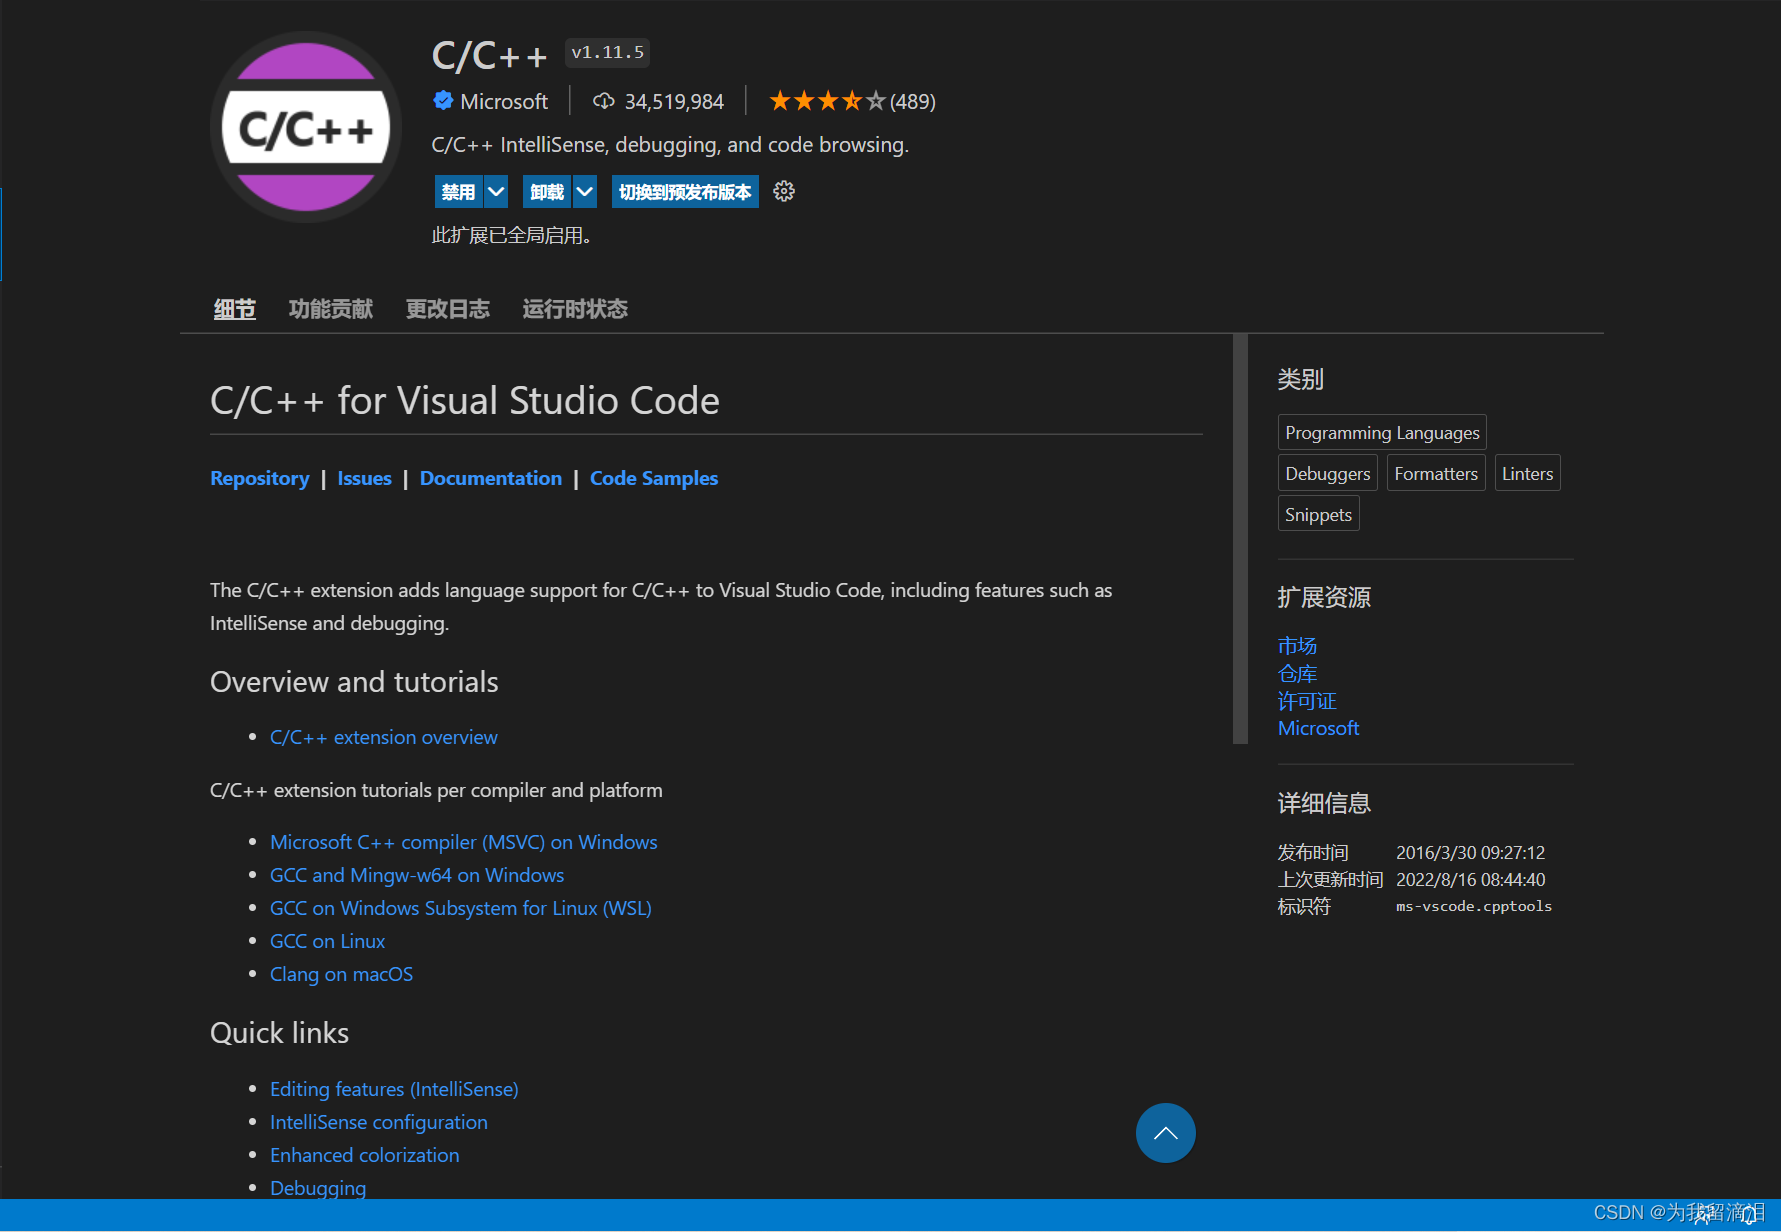The width and height of the screenshot is (1781, 1232).
Task: Expand the 卸载 dropdown arrow
Action: coord(585,192)
